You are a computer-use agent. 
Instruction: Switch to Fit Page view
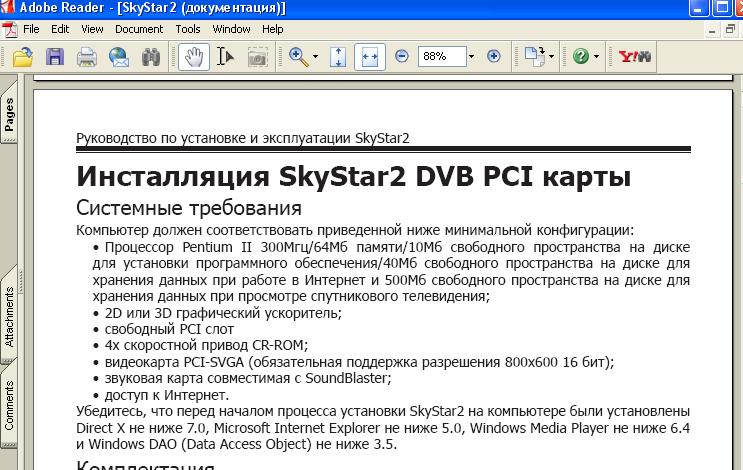[338, 57]
